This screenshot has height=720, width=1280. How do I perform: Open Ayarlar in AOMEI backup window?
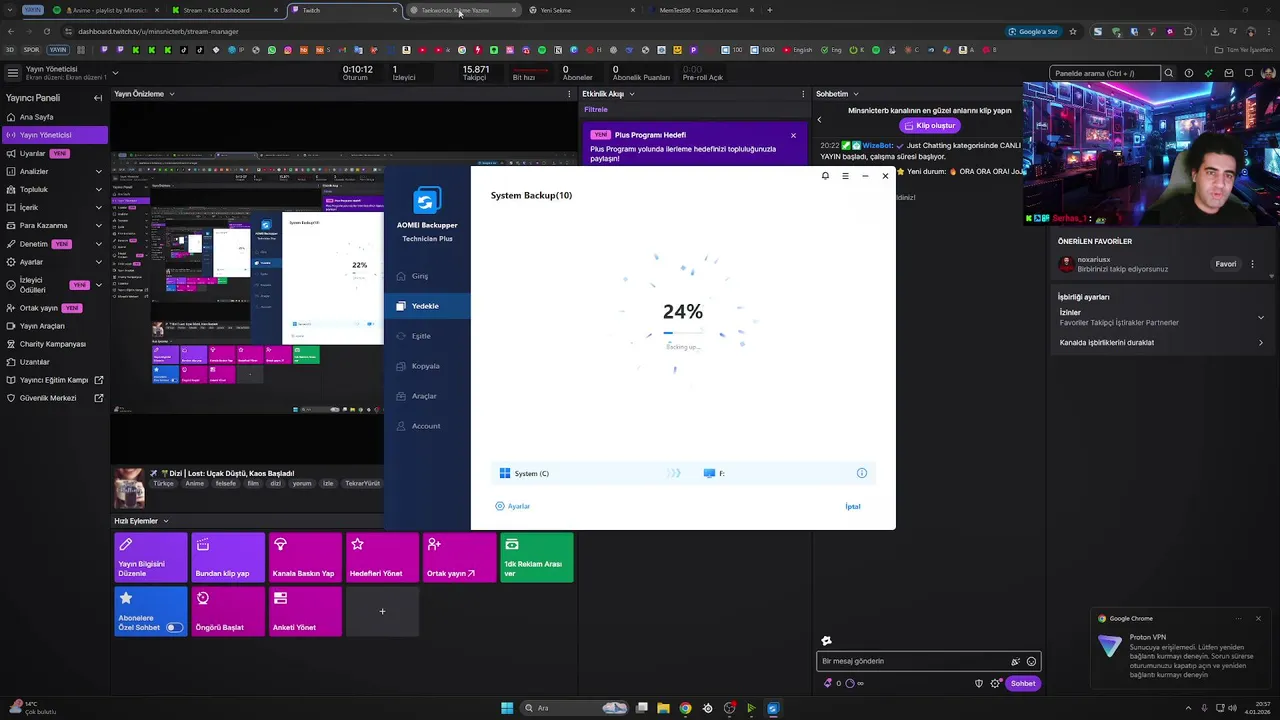513,506
